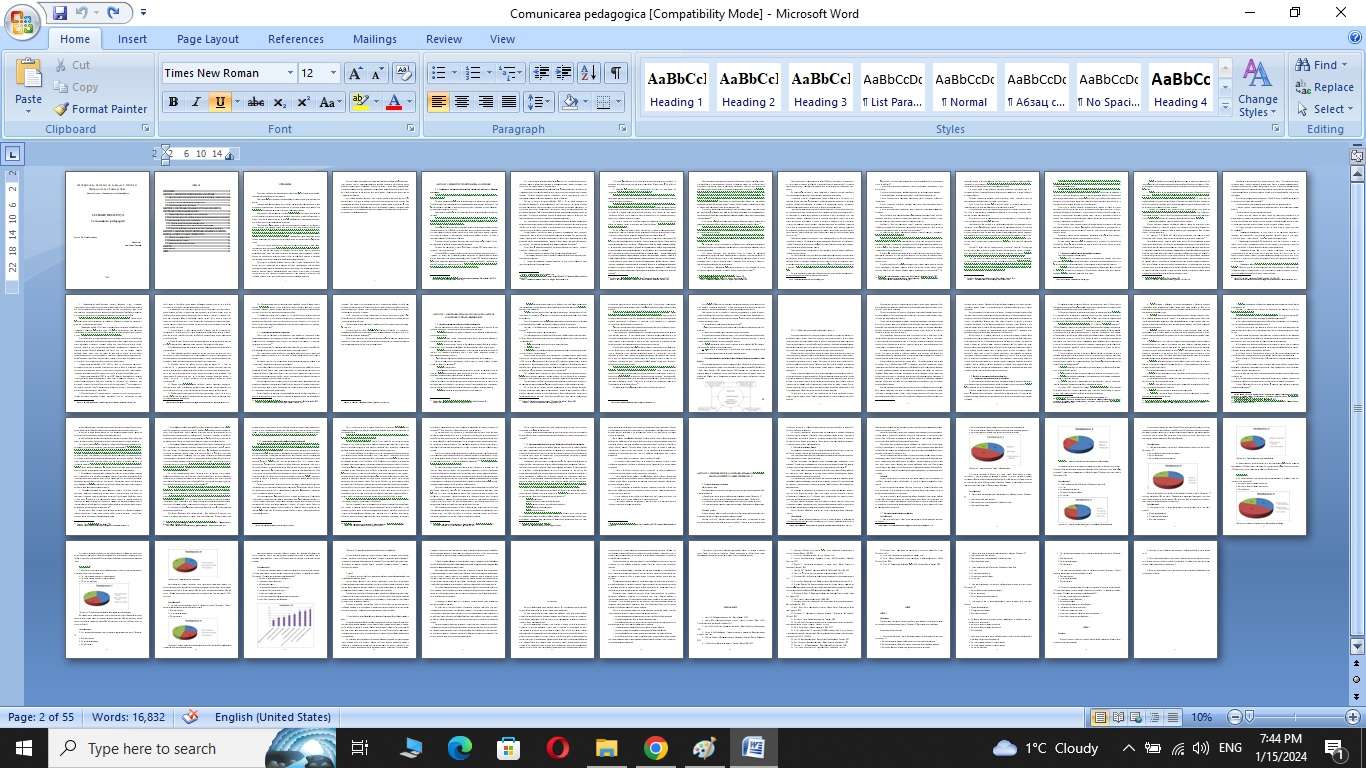Click the Show/Hide paragraph marks icon
The width and height of the screenshot is (1366, 768).
tap(616, 73)
